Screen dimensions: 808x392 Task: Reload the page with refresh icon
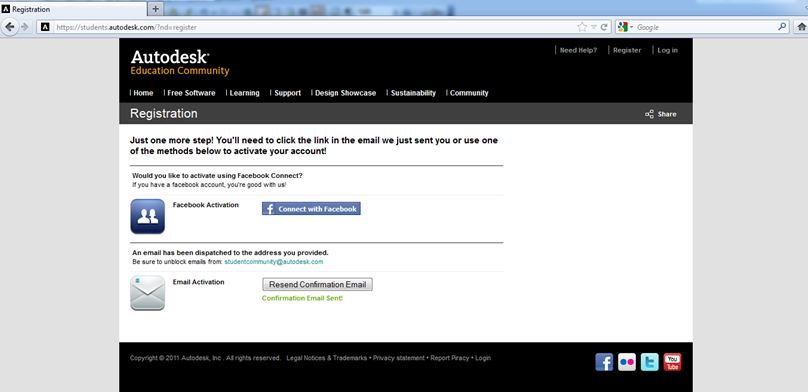pos(604,27)
